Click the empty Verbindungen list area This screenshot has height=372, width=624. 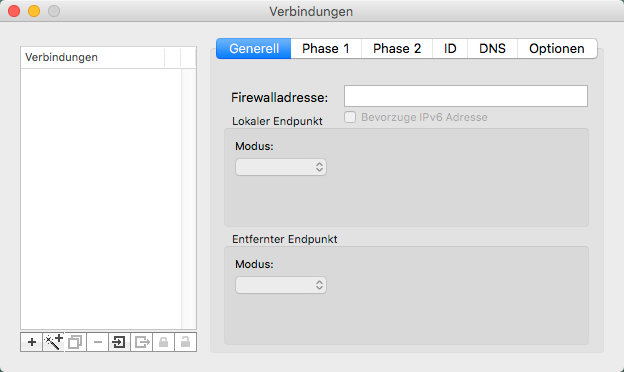101,199
